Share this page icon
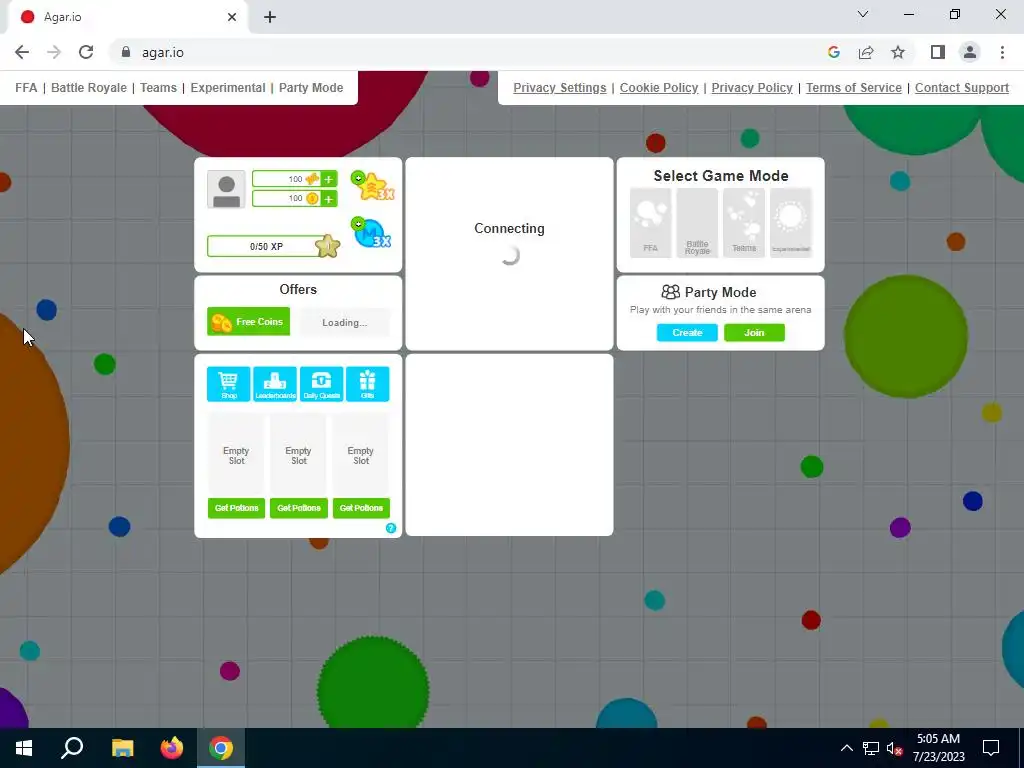This screenshot has height=768, width=1024. click(866, 52)
